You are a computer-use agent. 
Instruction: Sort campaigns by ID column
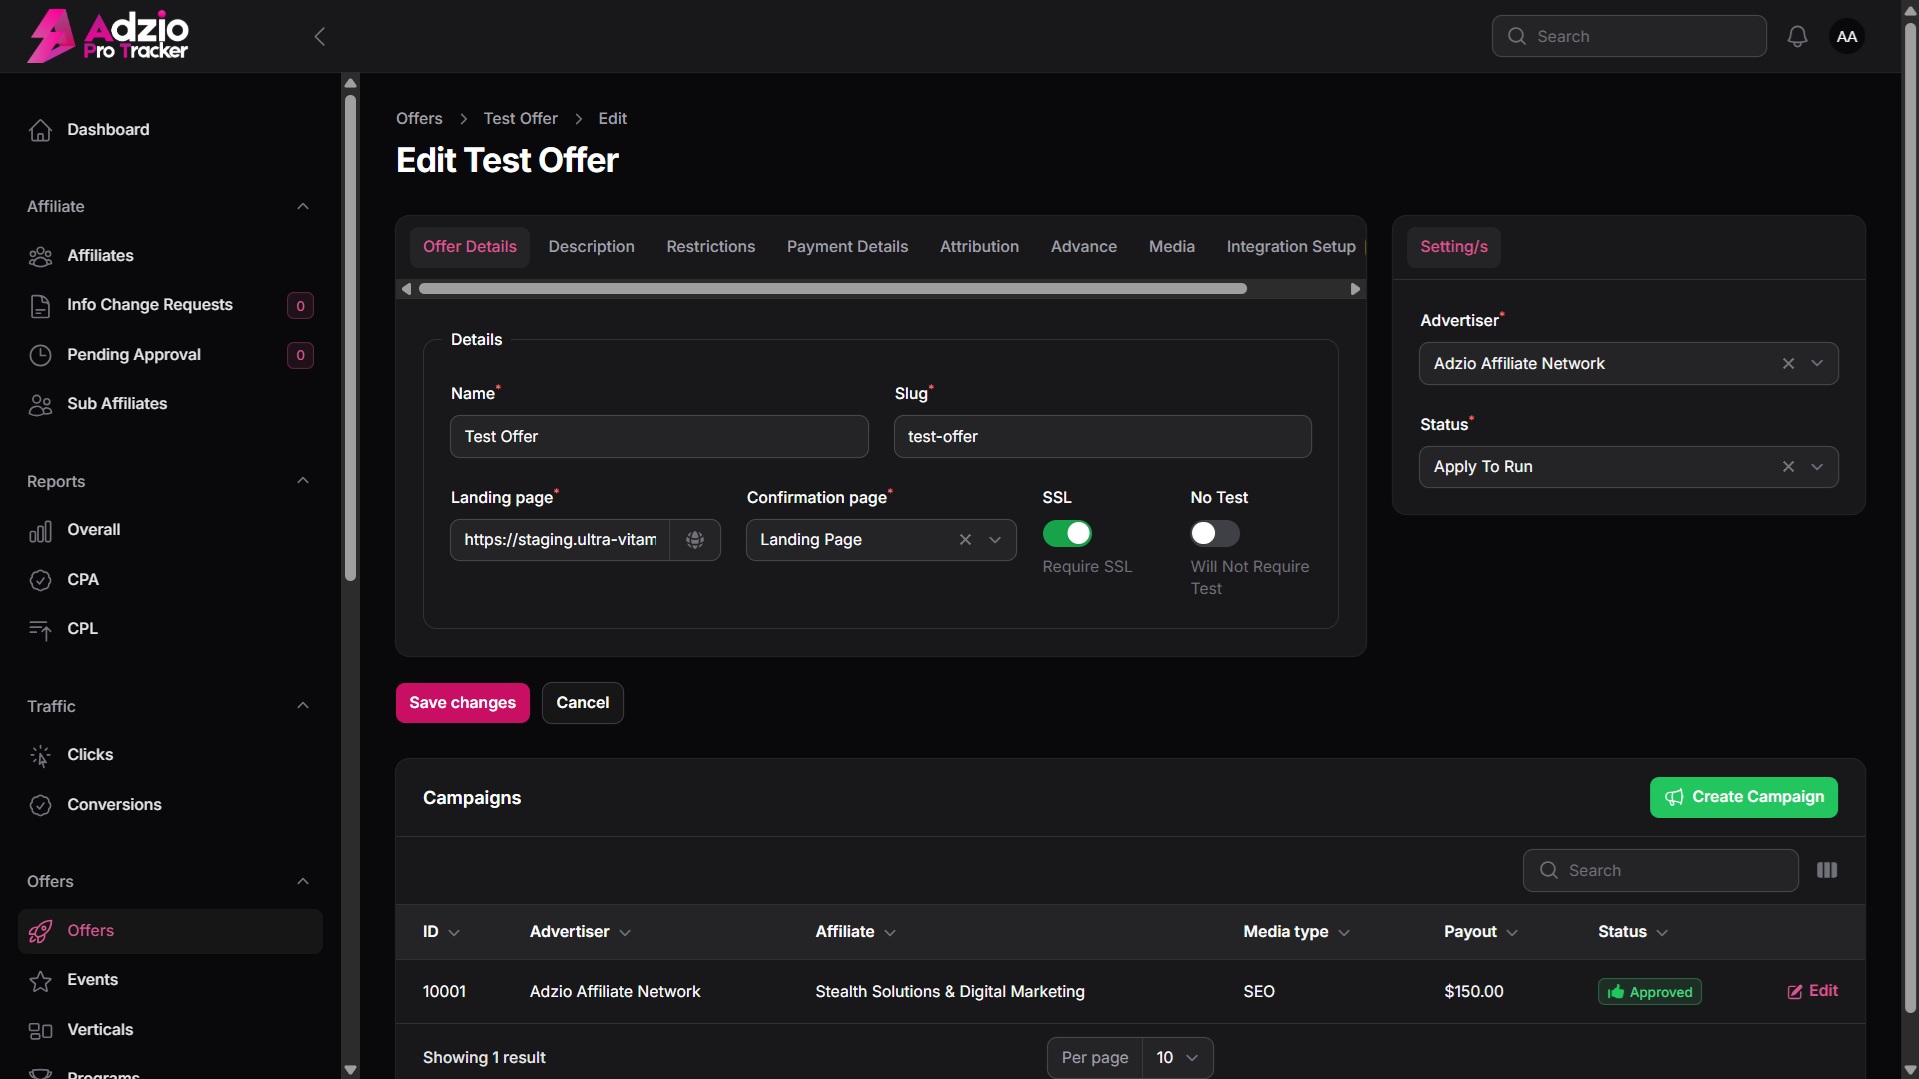pyautogui.click(x=441, y=932)
